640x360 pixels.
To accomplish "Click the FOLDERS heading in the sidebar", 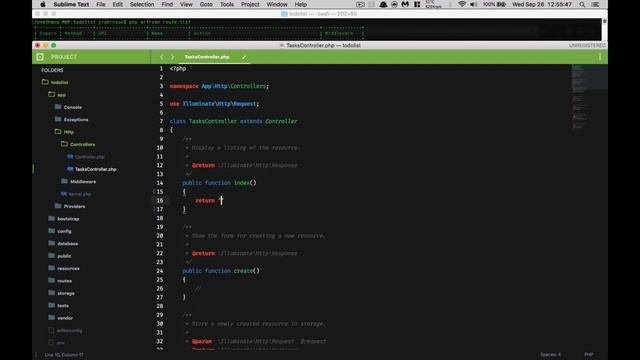I will click(52, 70).
